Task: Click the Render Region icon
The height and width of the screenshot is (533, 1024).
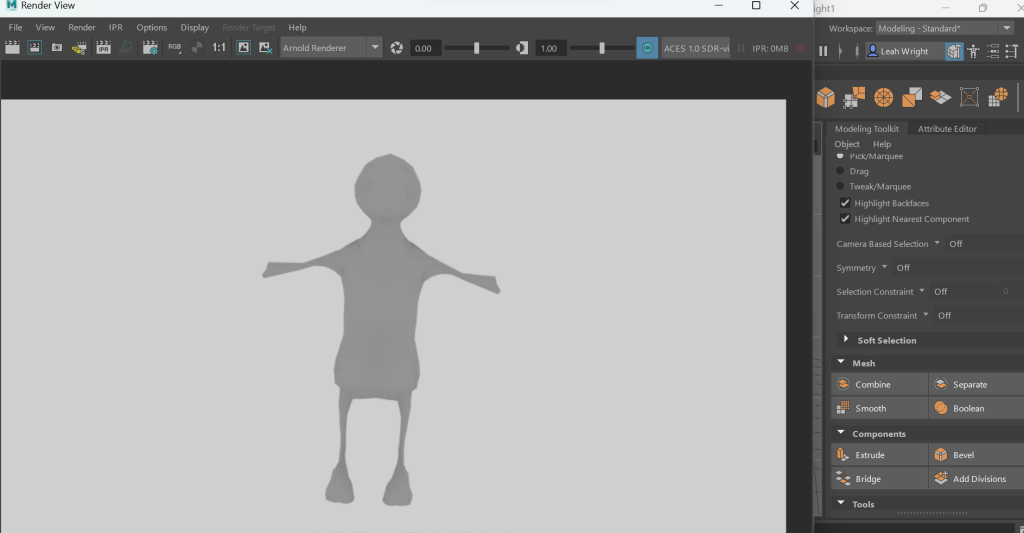Action: (35, 48)
